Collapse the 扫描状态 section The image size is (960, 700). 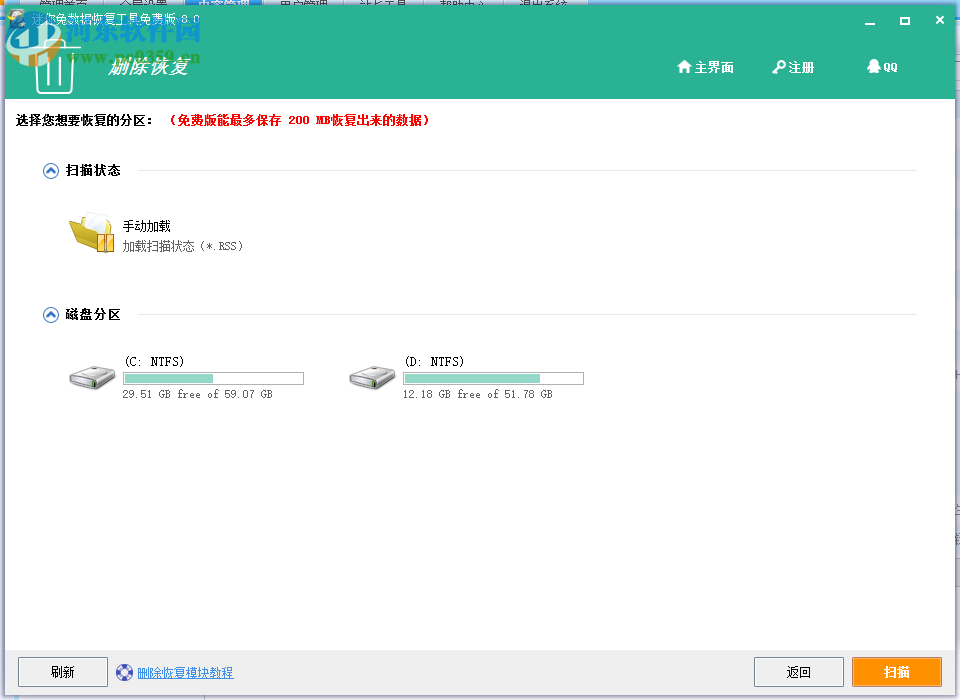[x=50, y=170]
